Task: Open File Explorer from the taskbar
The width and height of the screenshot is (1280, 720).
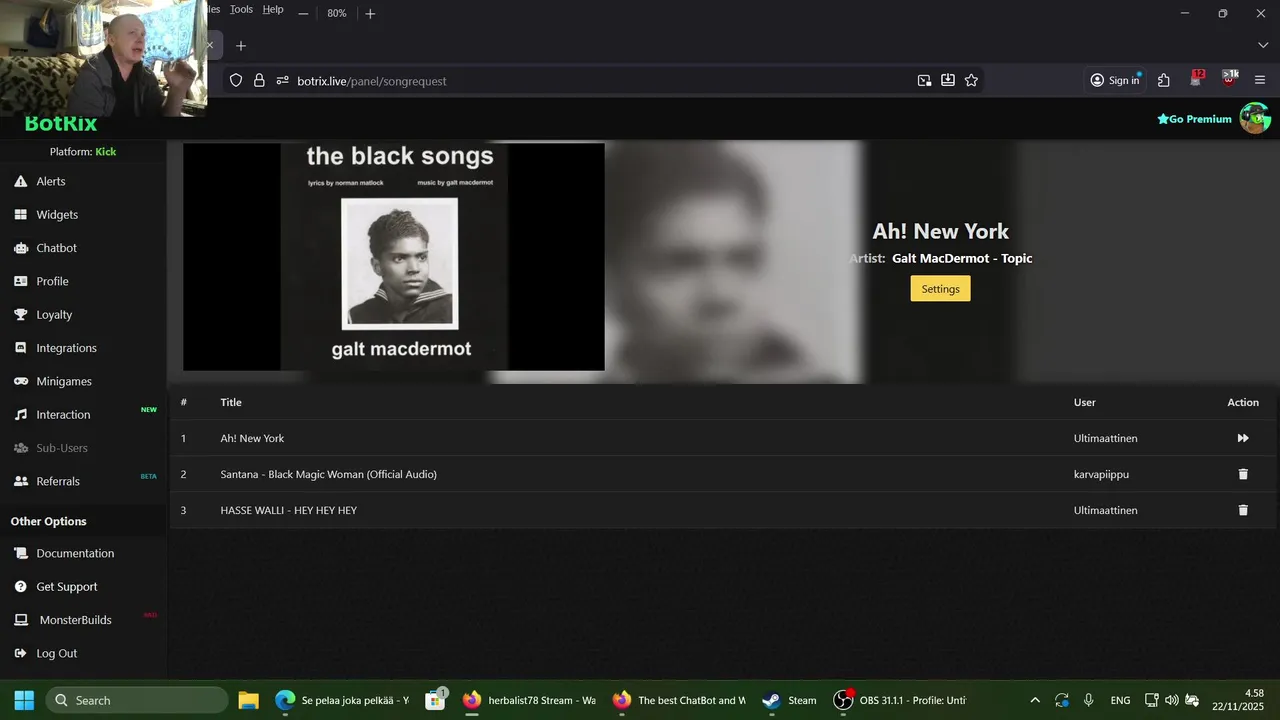Action: pyautogui.click(x=248, y=700)
